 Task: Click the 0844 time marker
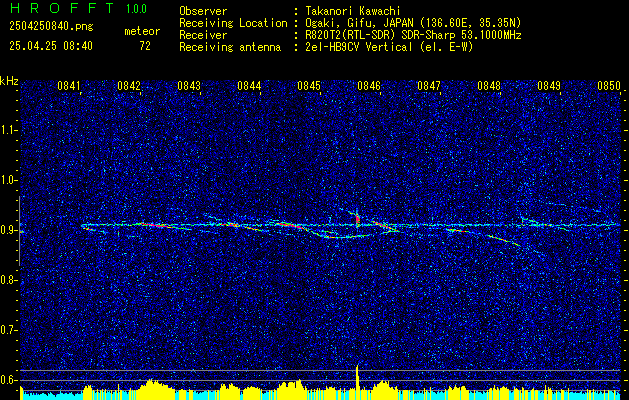pyautogui.click(x=249, y=86)
